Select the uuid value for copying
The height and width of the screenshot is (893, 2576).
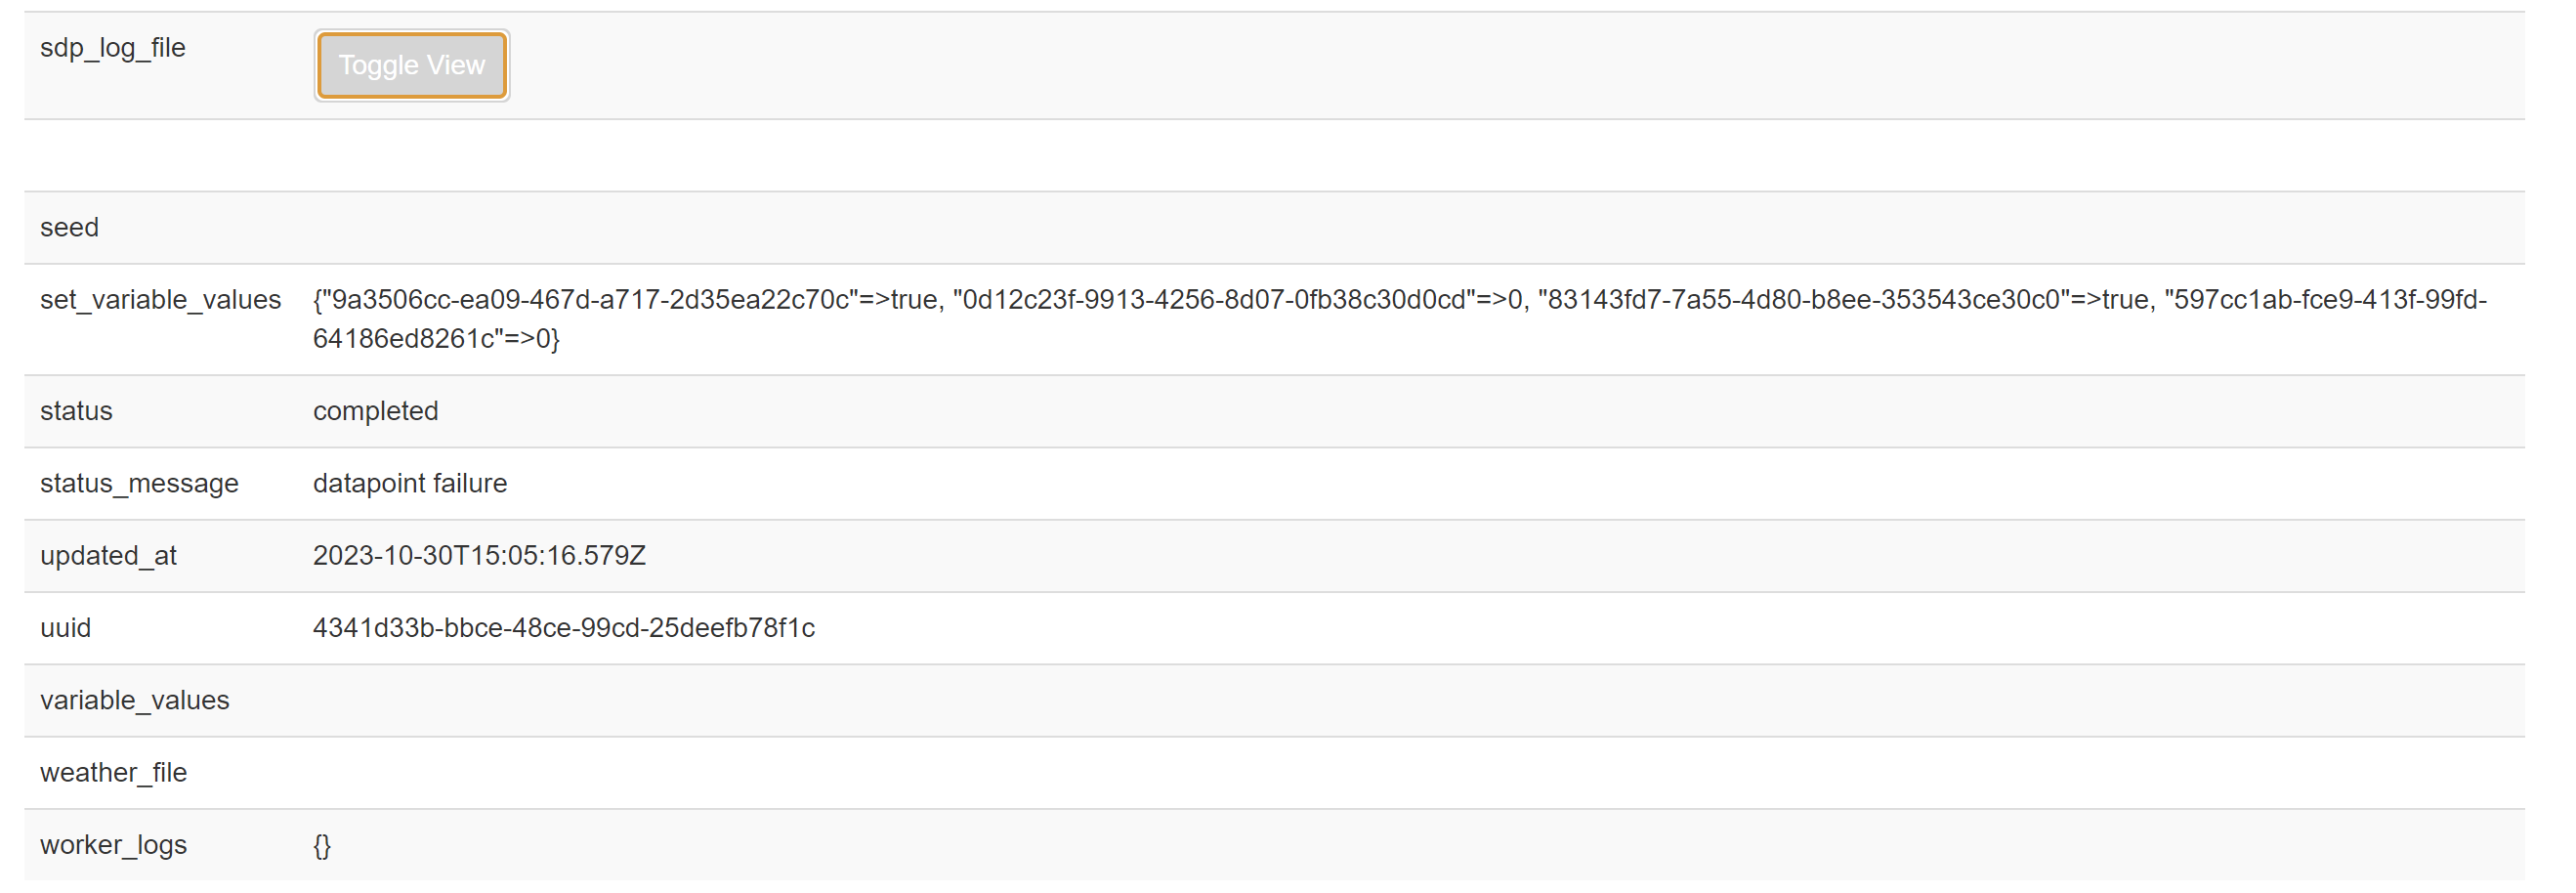click(563, 627)
